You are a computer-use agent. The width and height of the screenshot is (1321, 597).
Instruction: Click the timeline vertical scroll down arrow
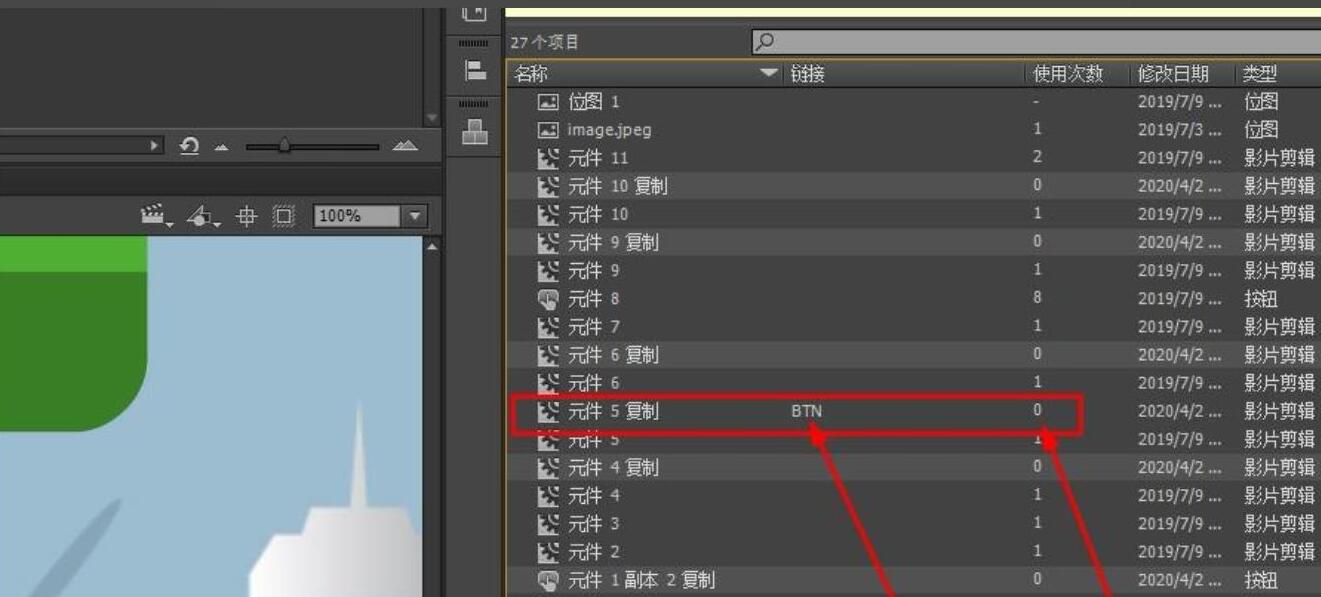[432, 118]
